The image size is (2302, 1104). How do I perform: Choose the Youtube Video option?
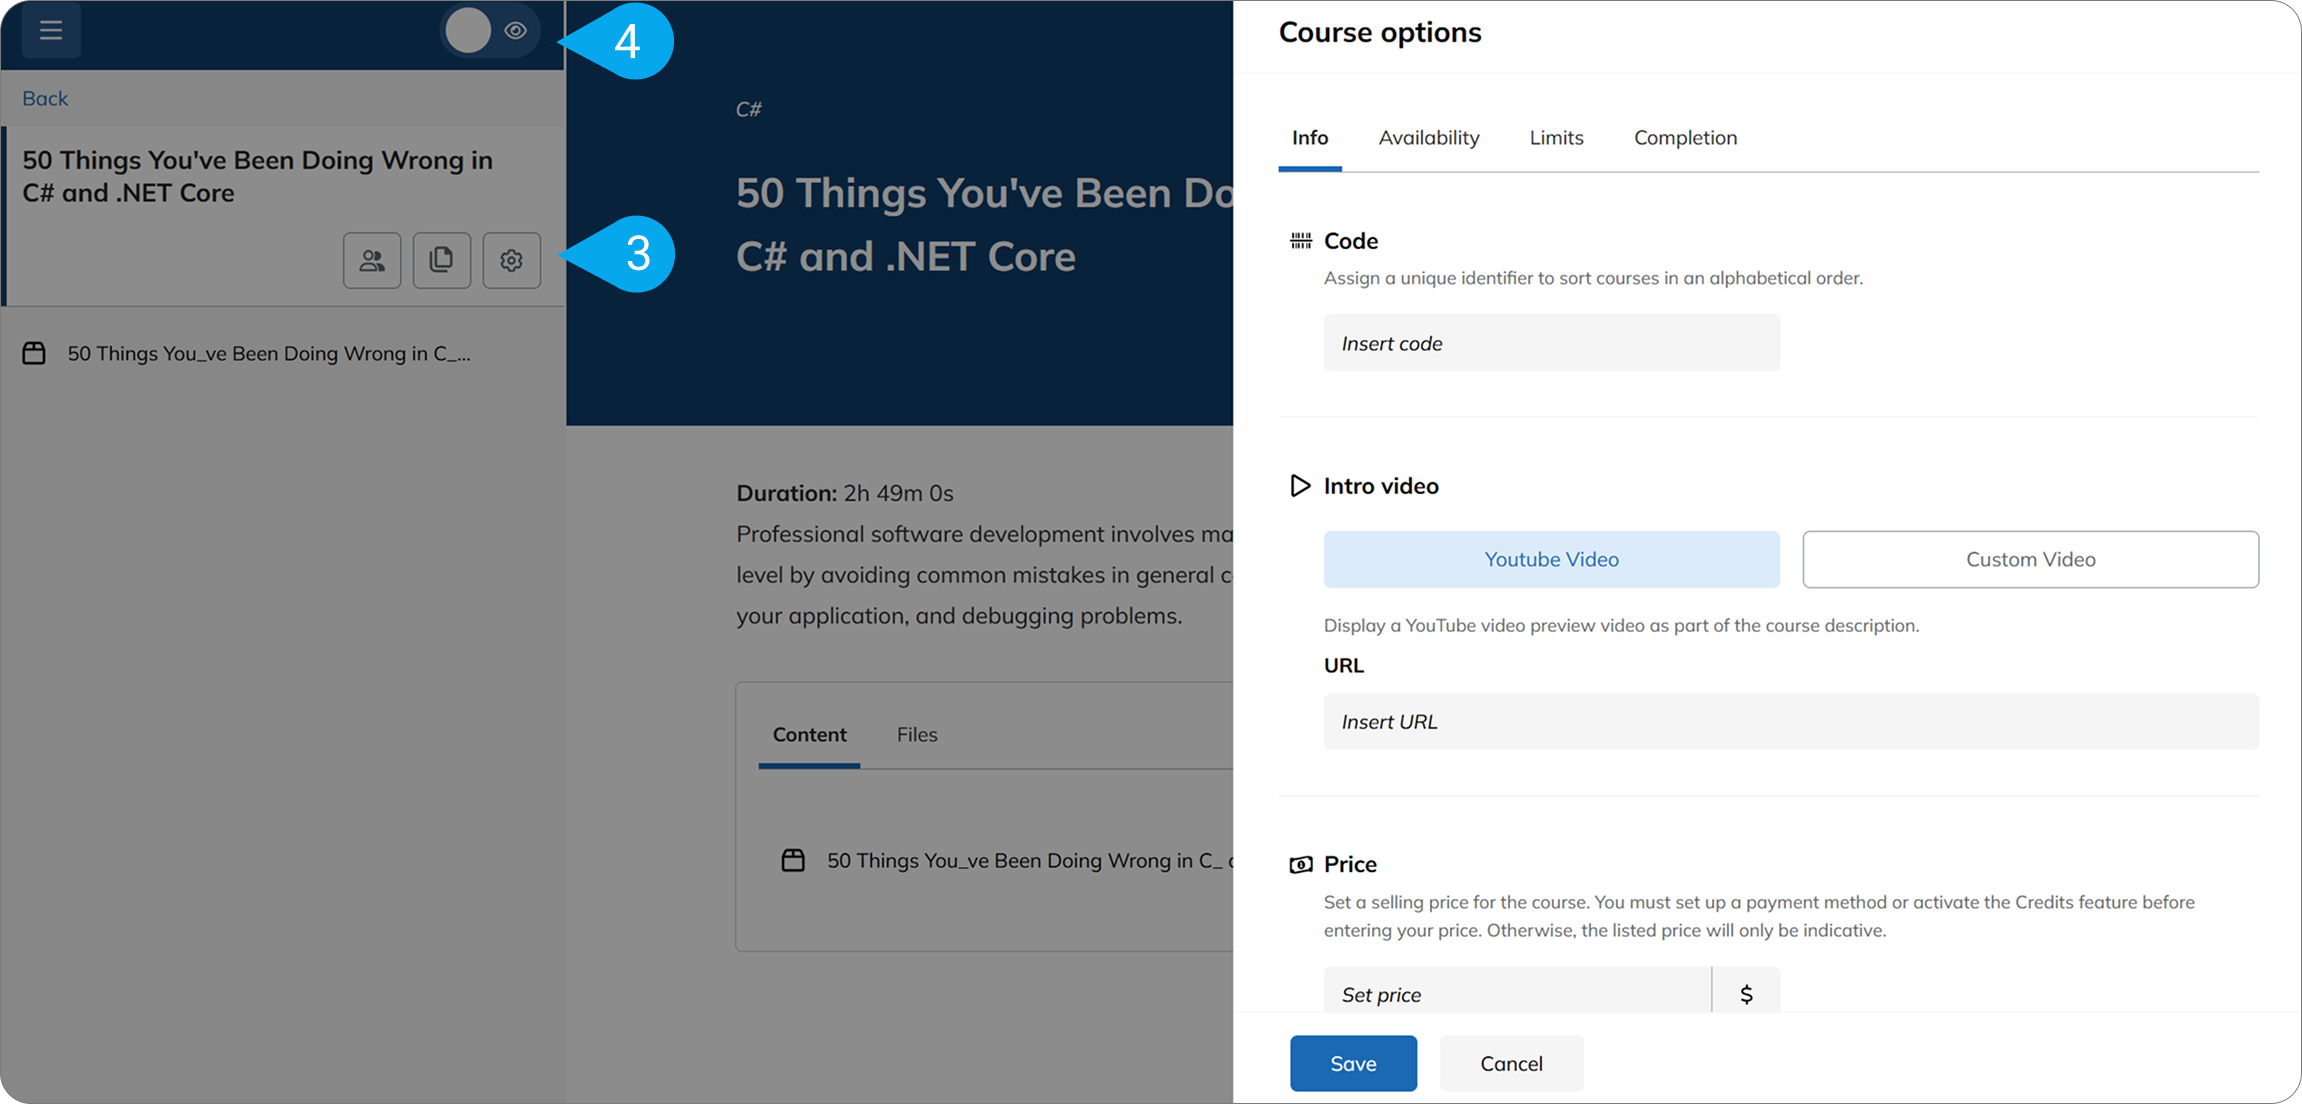[1552, 559]
